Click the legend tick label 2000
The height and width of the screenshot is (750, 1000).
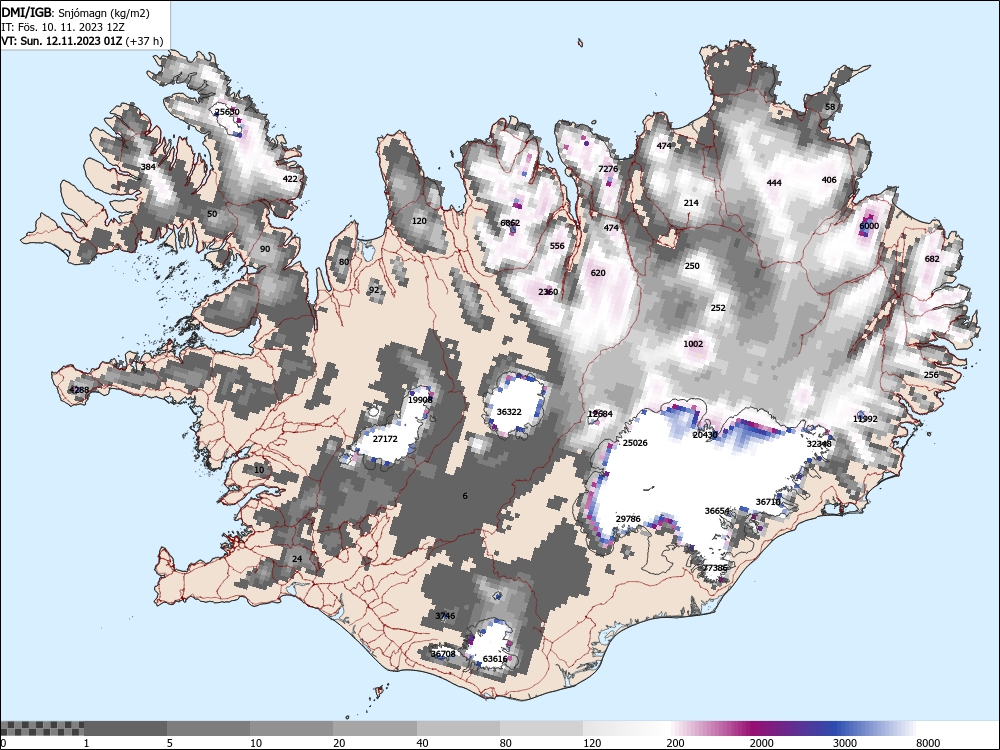coord(761,743)
